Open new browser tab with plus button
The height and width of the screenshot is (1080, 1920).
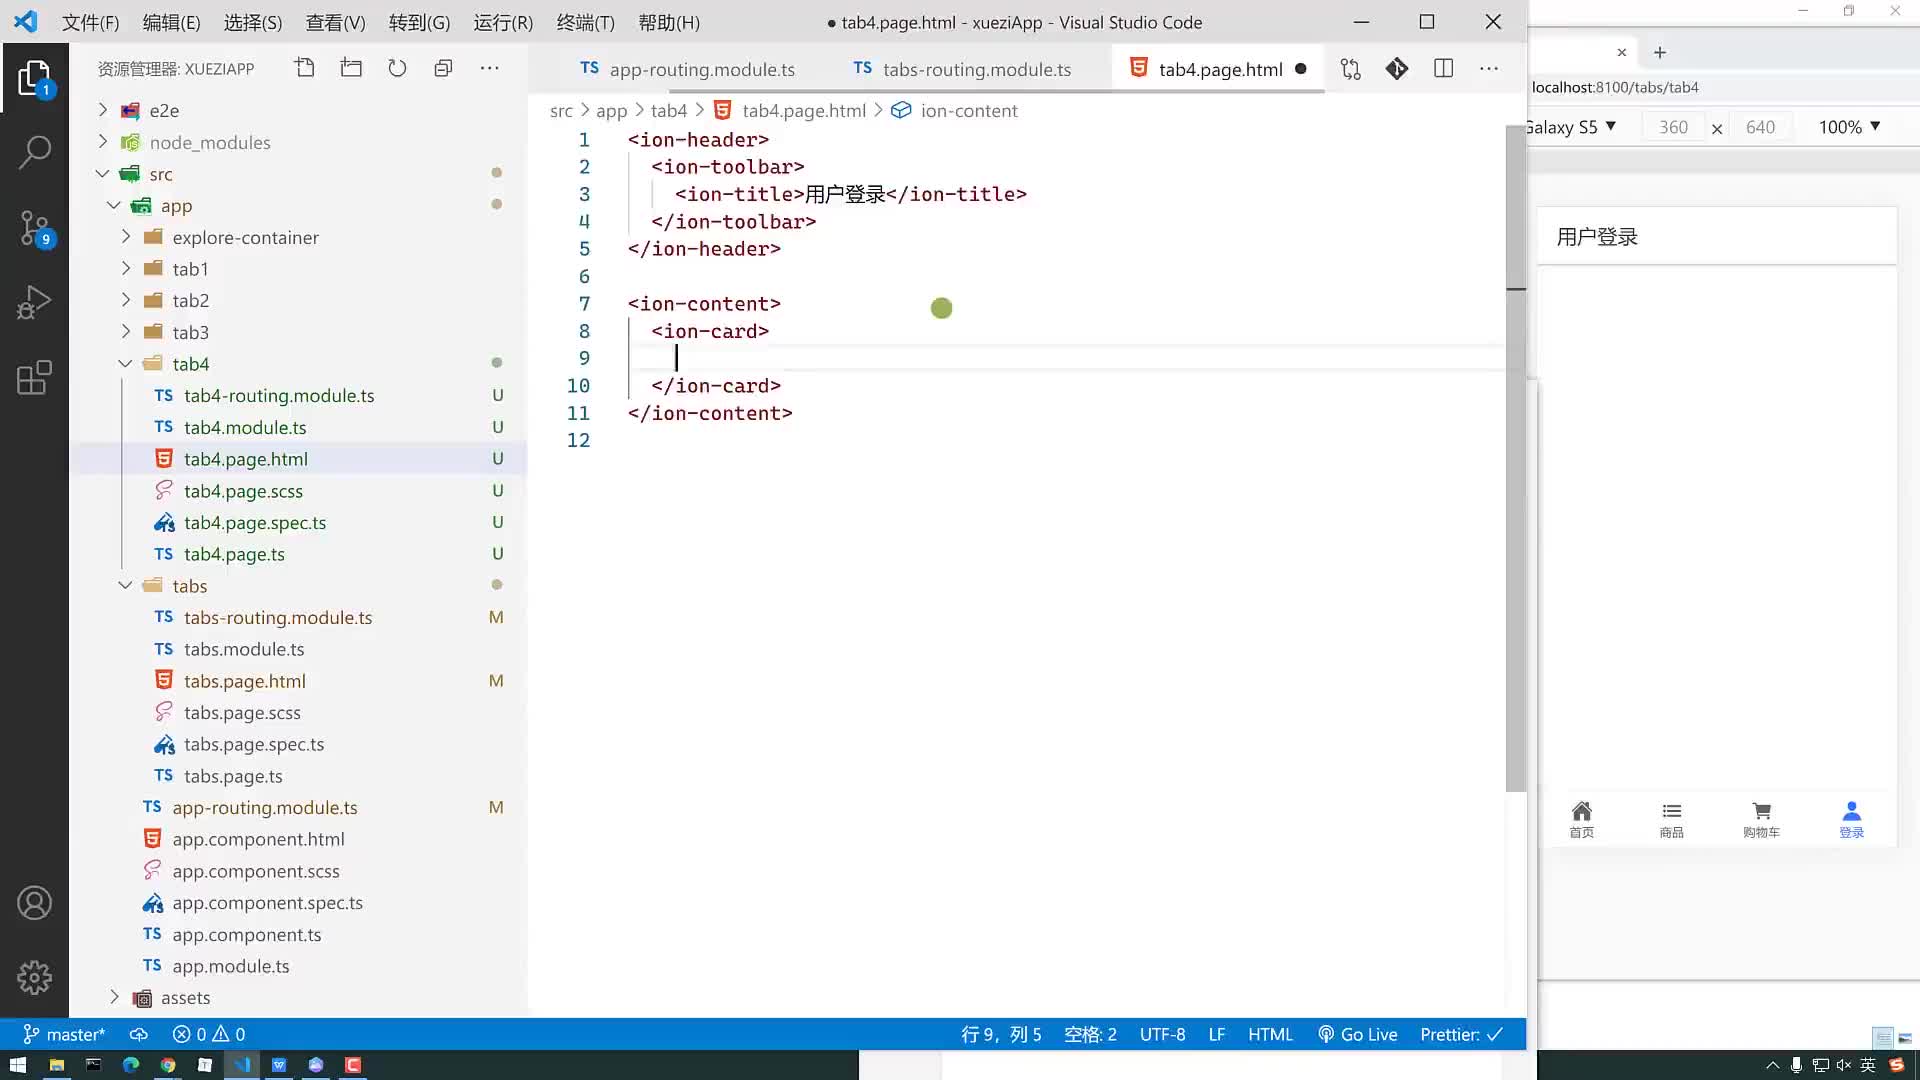click(1660, 52)
